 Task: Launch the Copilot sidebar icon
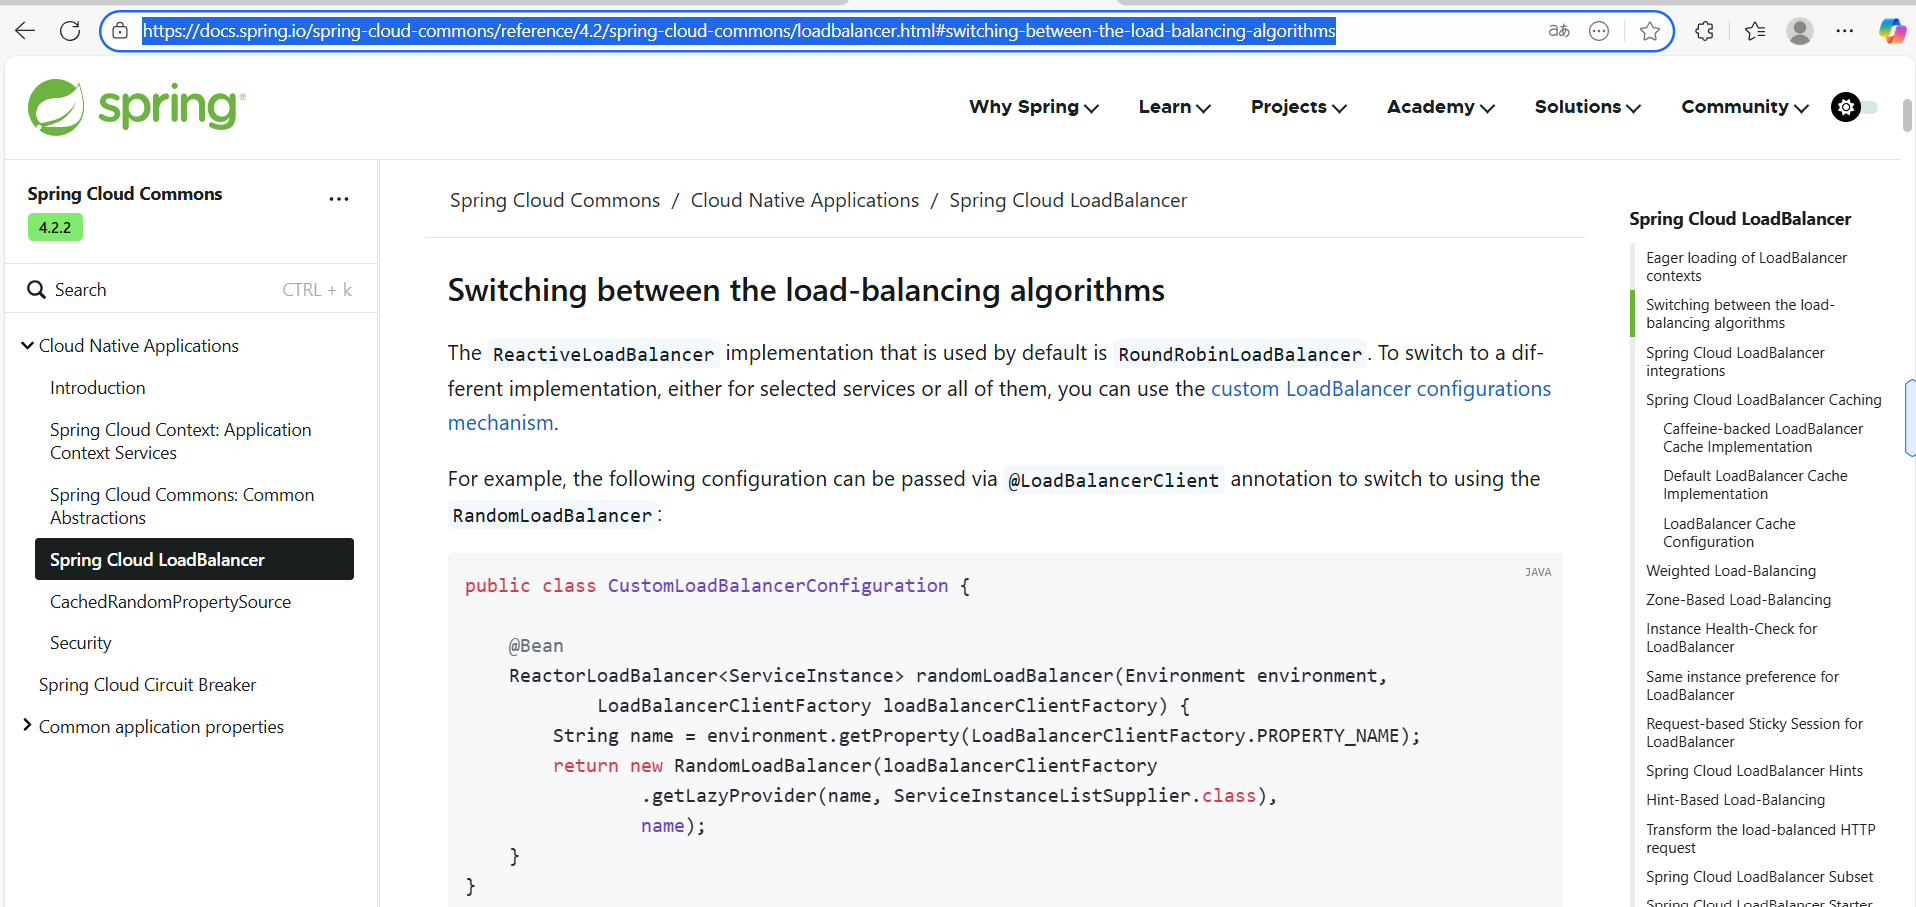pyautogui.click(x=1892, y=31)
